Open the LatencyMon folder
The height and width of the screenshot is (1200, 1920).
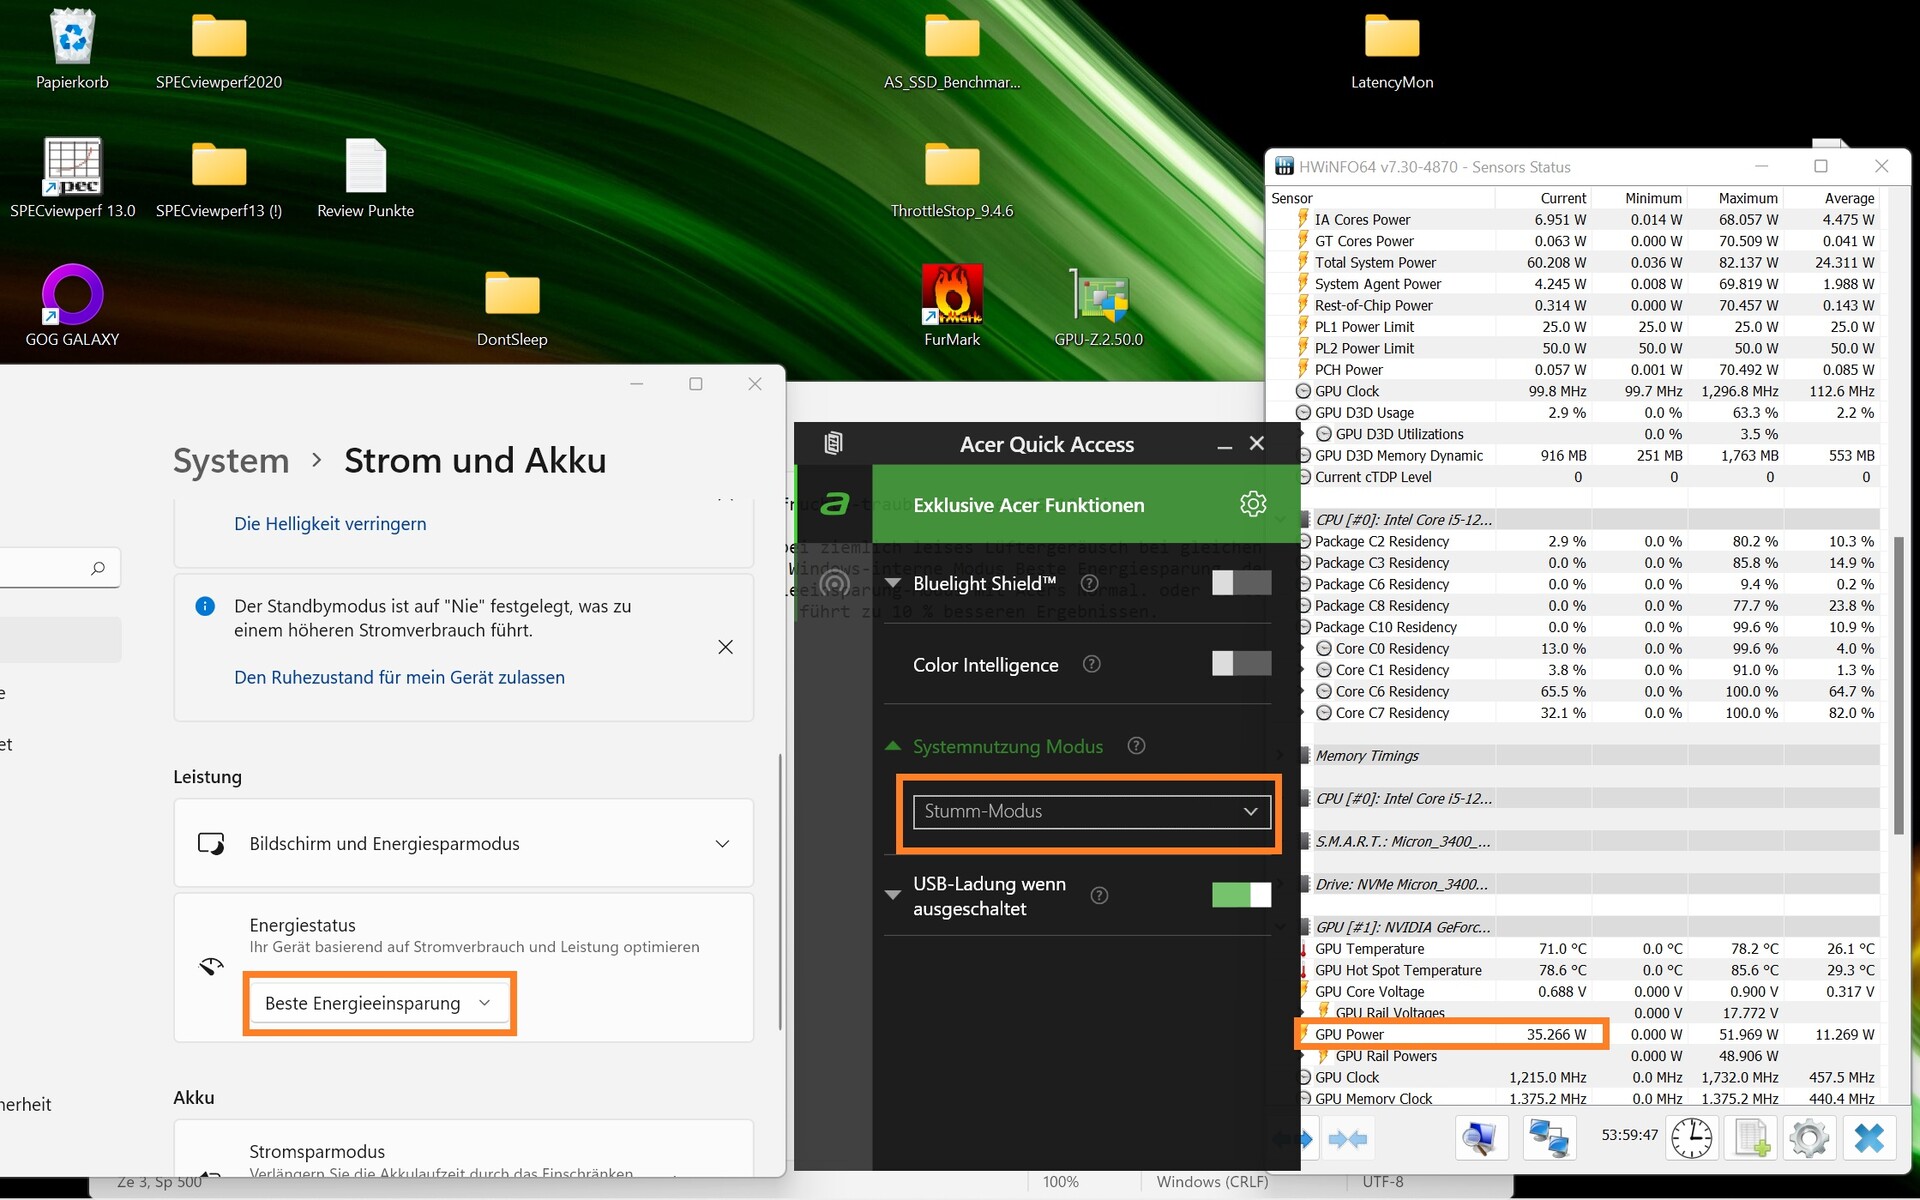click(x=1392, y=48)
